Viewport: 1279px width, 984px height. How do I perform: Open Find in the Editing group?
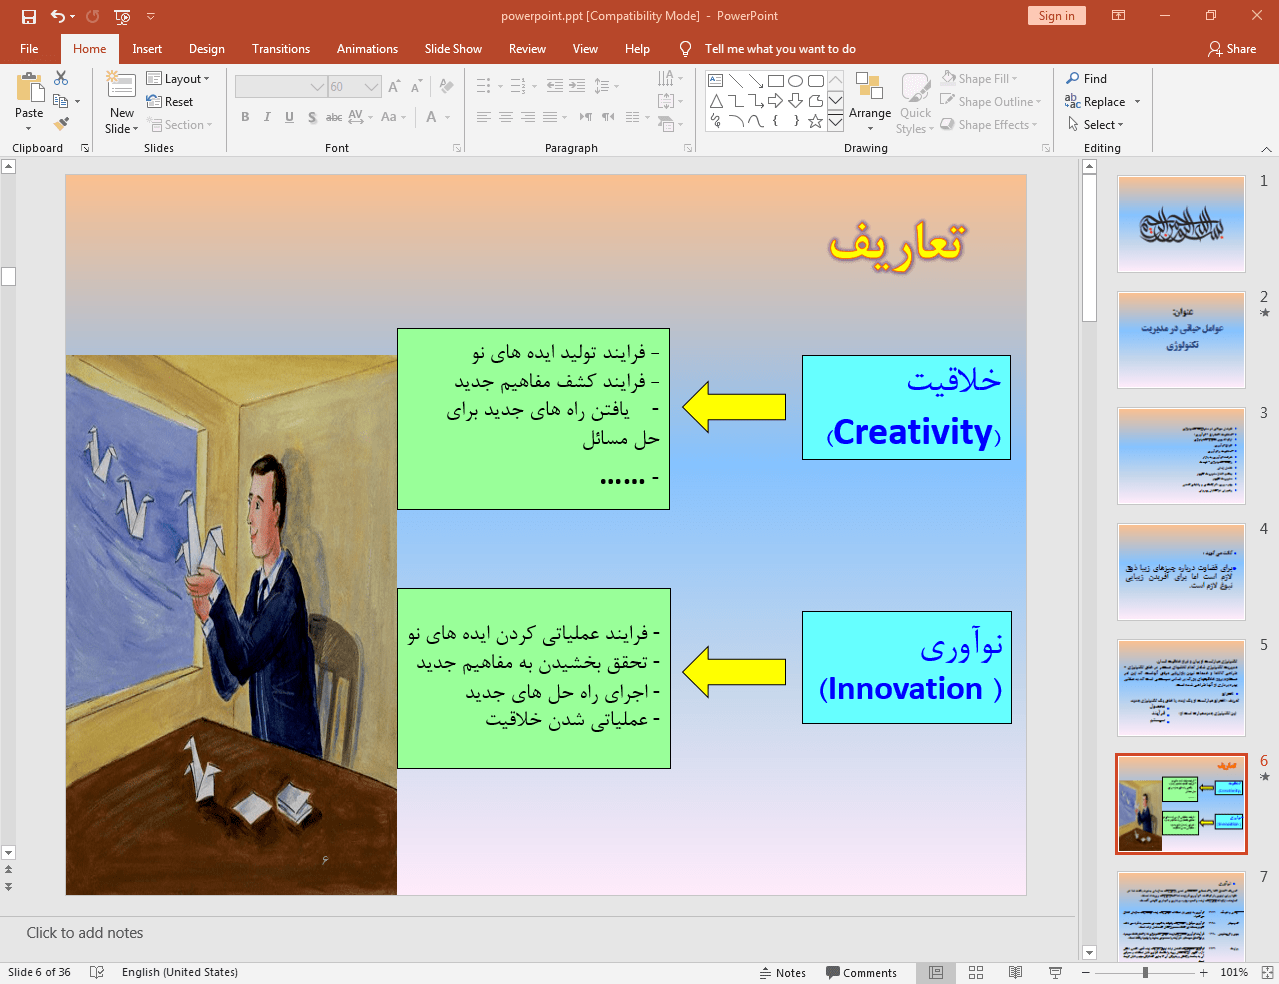[1089, 77]
